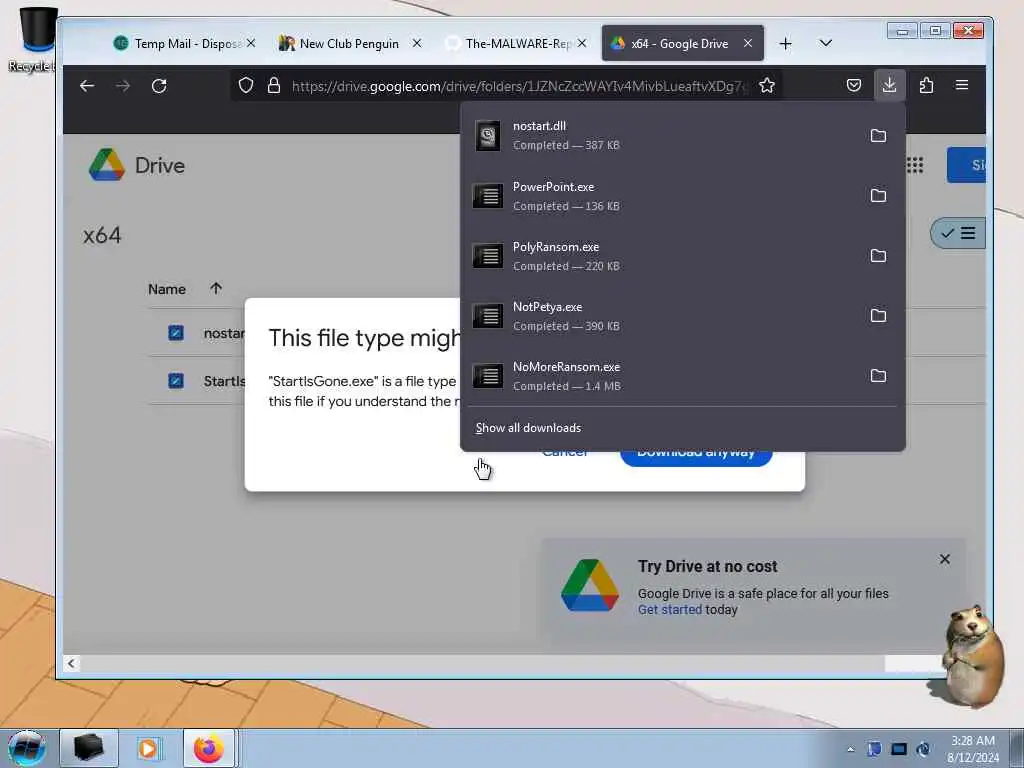Open the downloaded NotPetya.exe entry
1024x768 pixels.
point(662,316)
